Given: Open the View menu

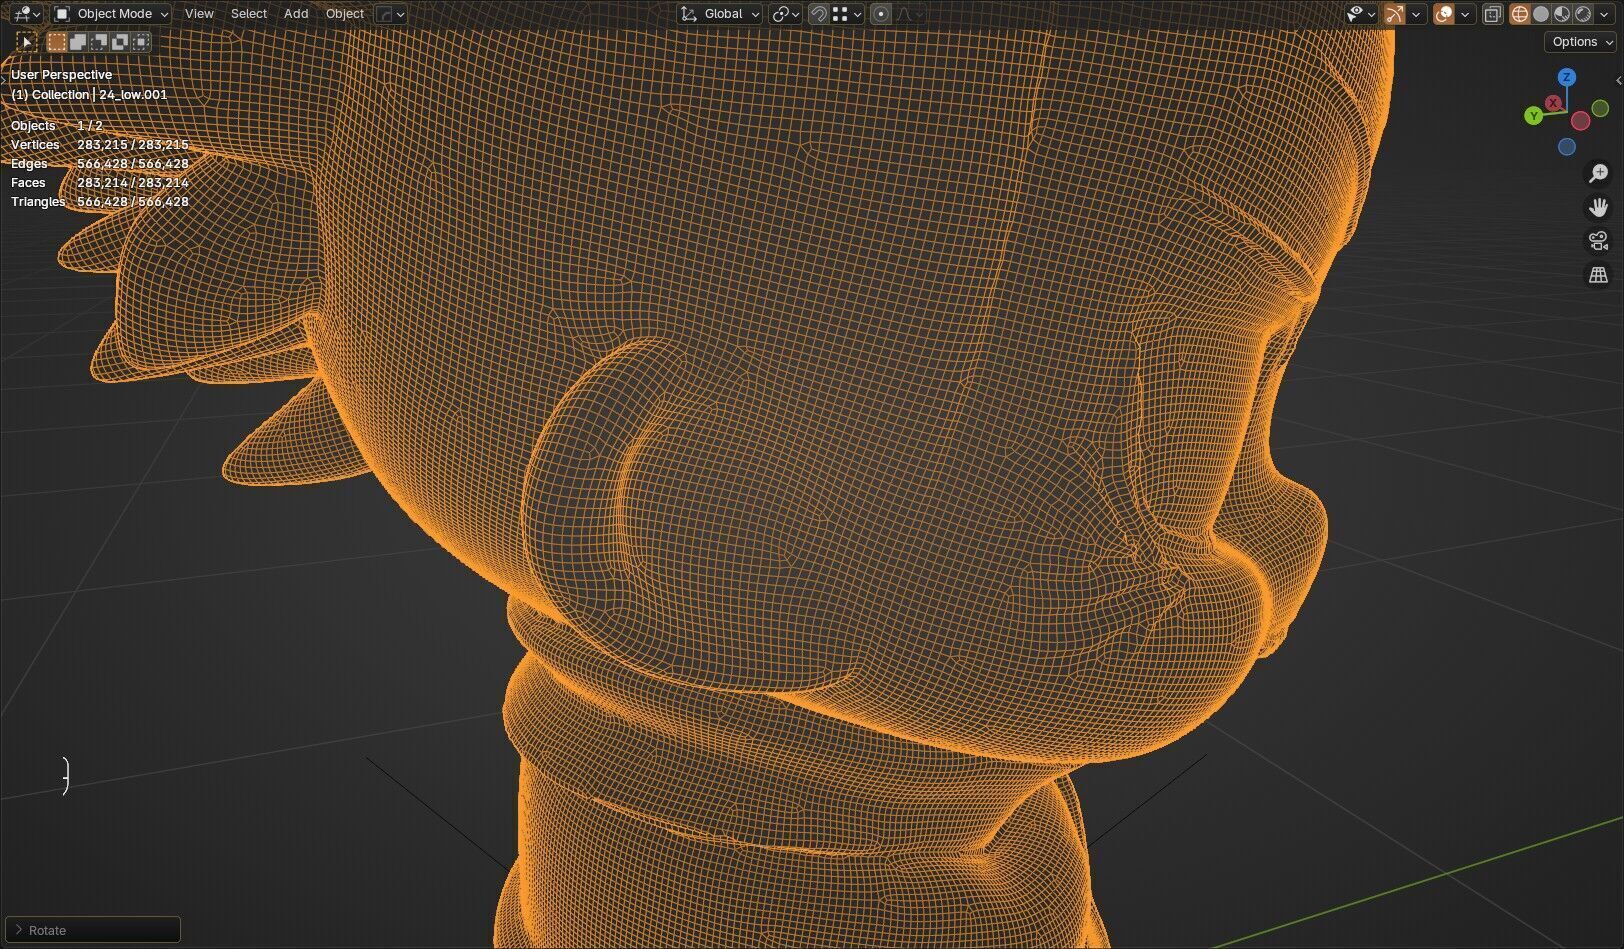Looking at the screenshot, I should click(199, 14).
